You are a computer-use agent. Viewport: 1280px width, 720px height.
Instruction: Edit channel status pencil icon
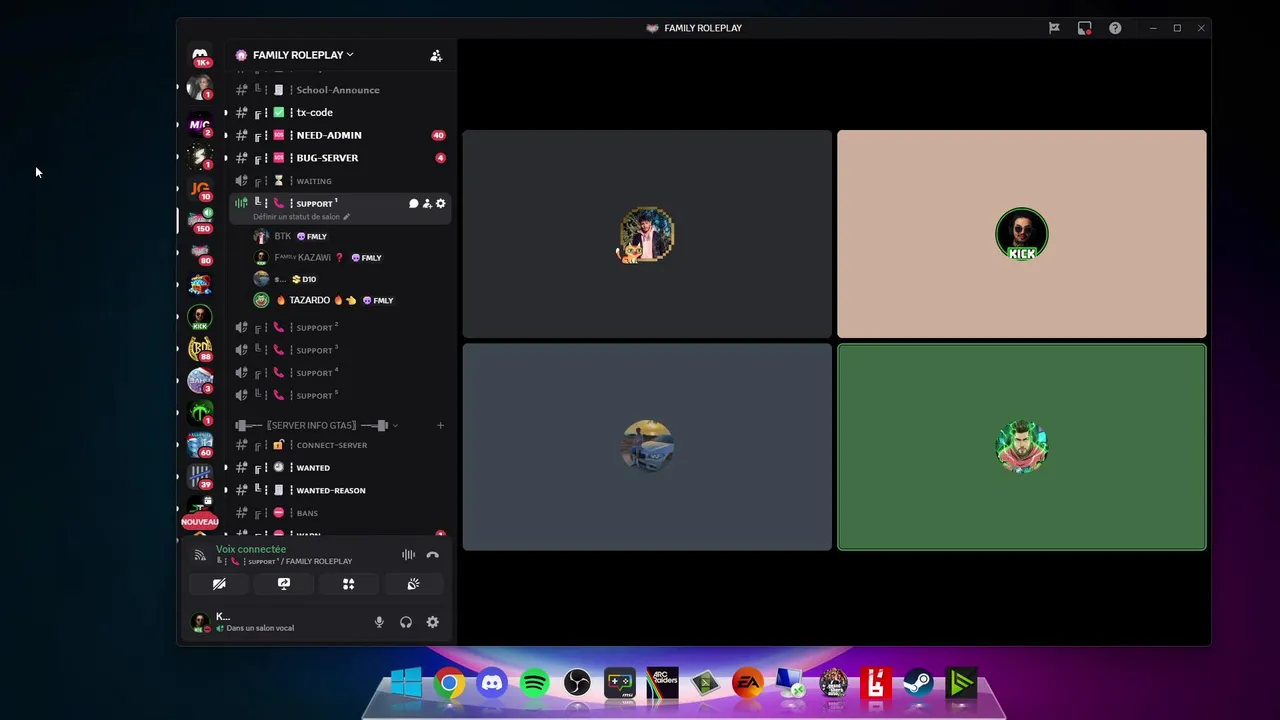tap(347, 217)
